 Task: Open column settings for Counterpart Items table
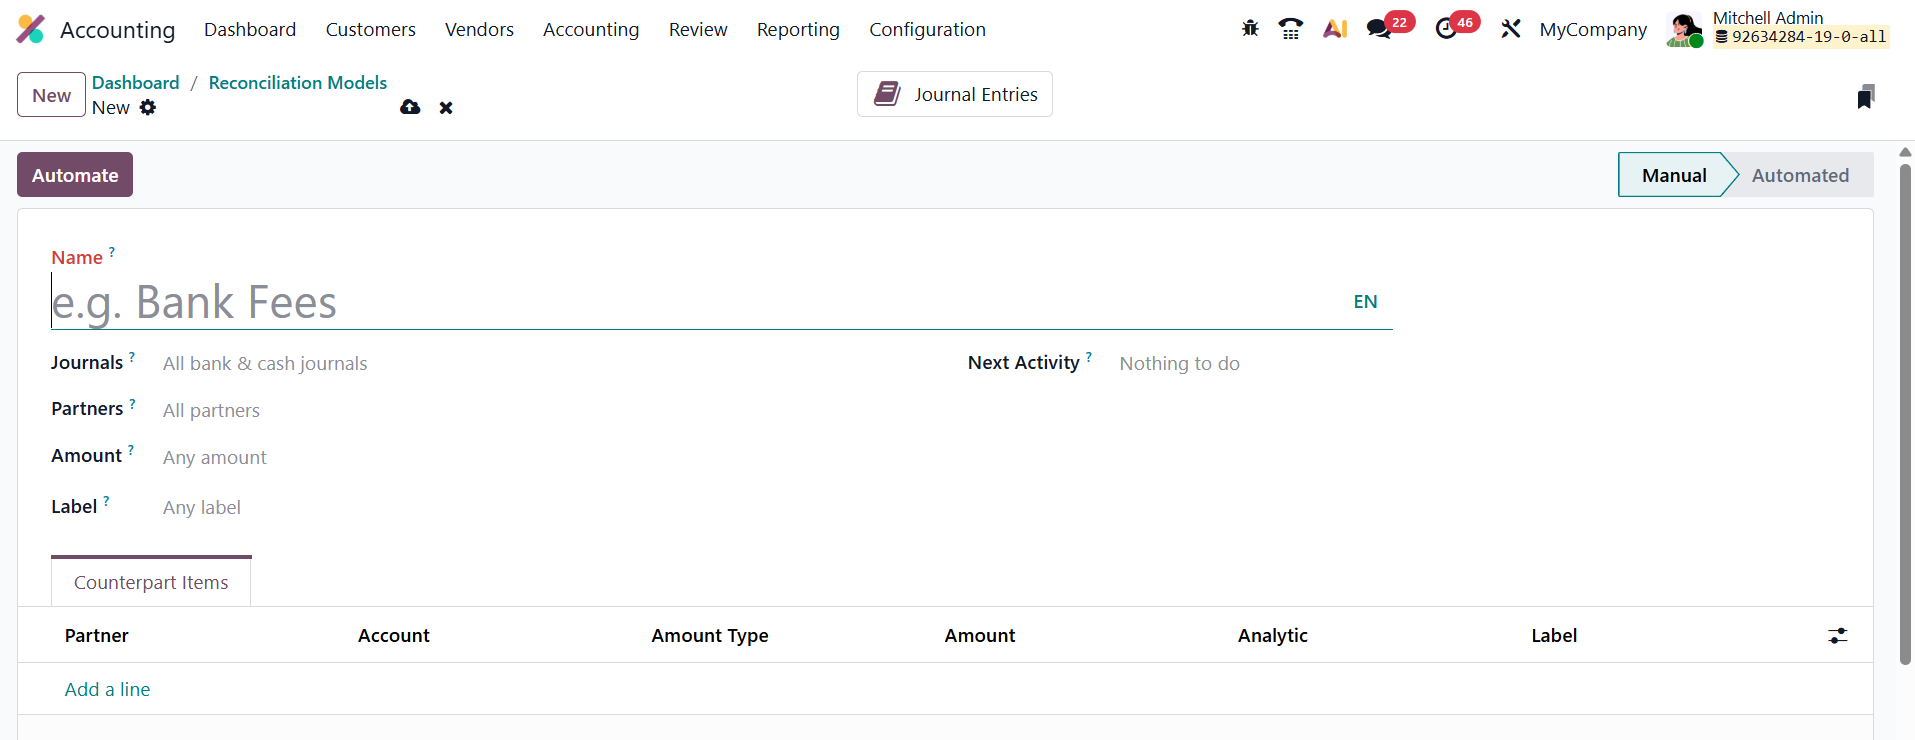(x=1837, y=635)
